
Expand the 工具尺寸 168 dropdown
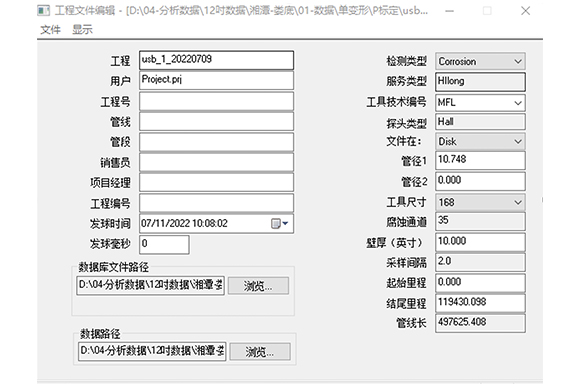tap(518, 202)
